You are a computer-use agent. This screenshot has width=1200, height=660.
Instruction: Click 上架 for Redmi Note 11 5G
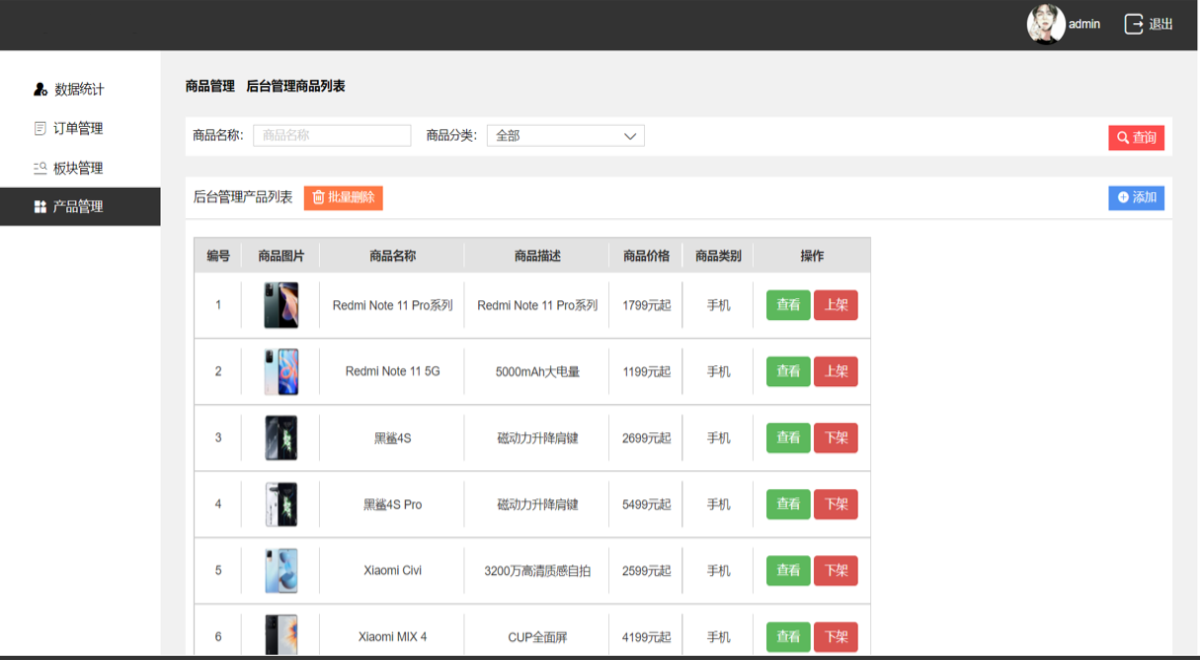836,372
